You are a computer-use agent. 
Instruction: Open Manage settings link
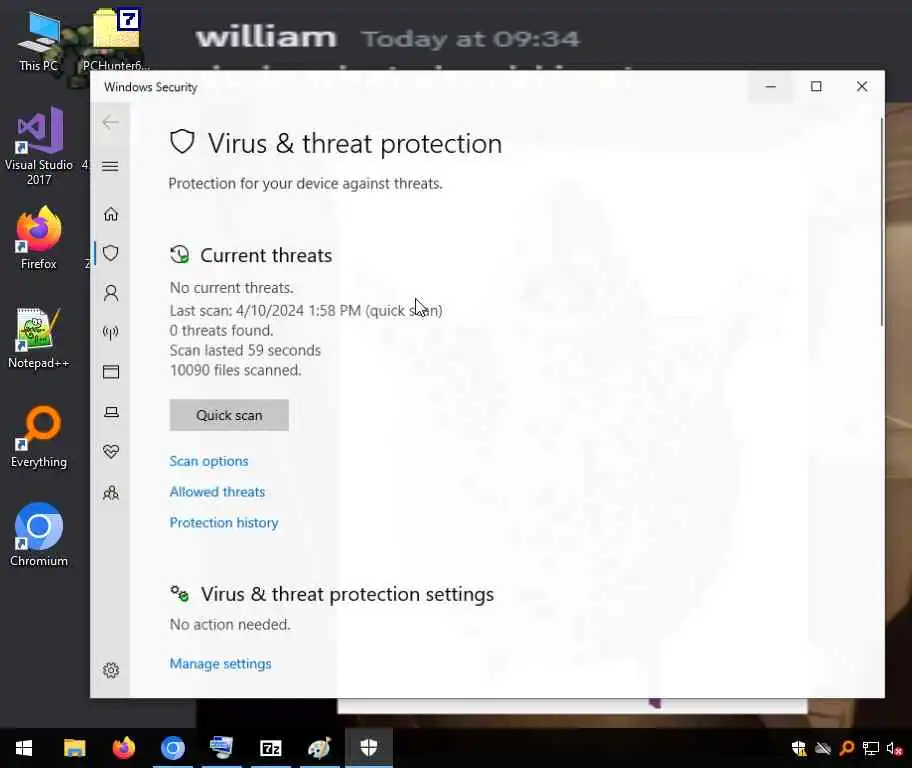(x=220, y=663)
